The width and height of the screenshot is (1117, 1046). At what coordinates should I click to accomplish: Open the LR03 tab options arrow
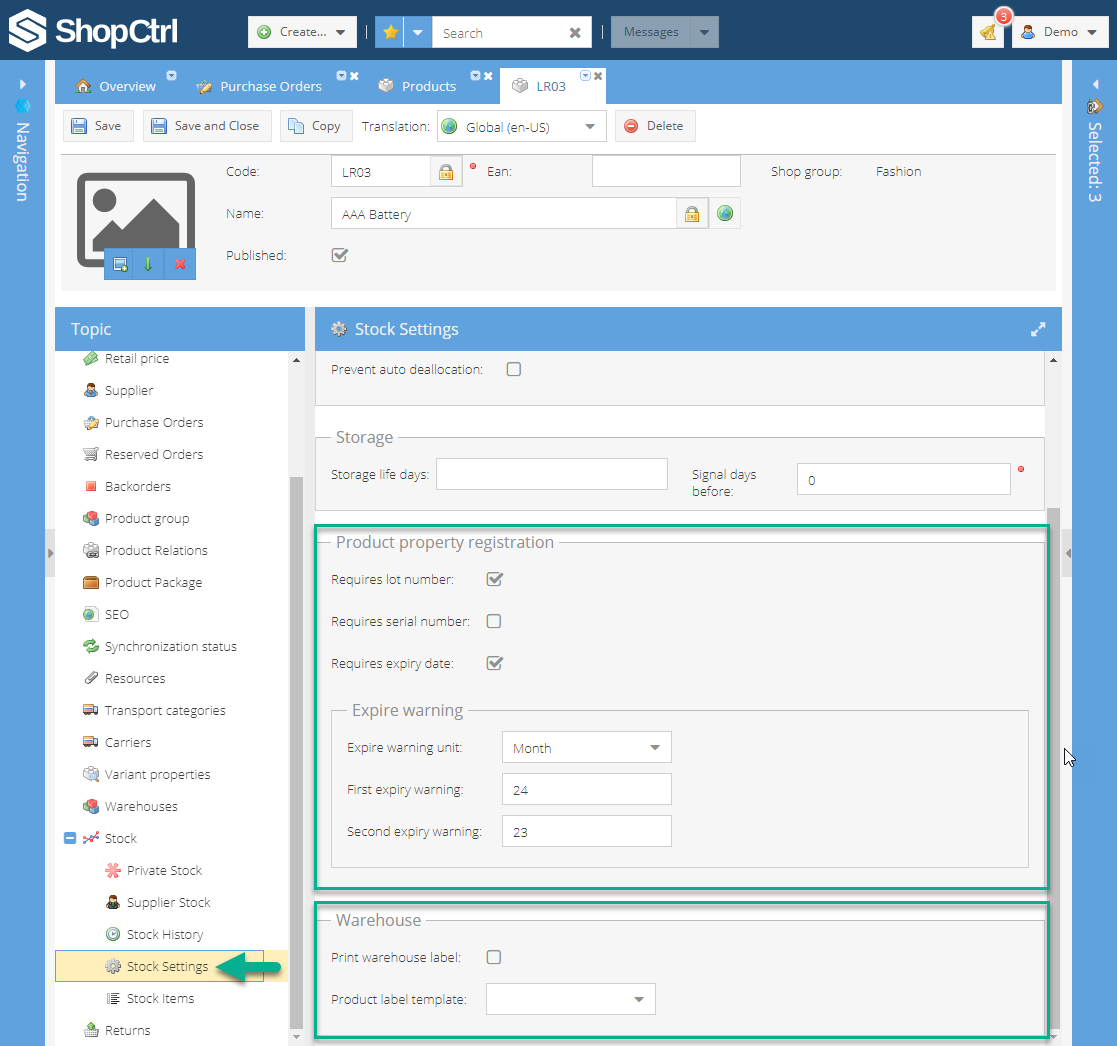(x=586, y=76)
